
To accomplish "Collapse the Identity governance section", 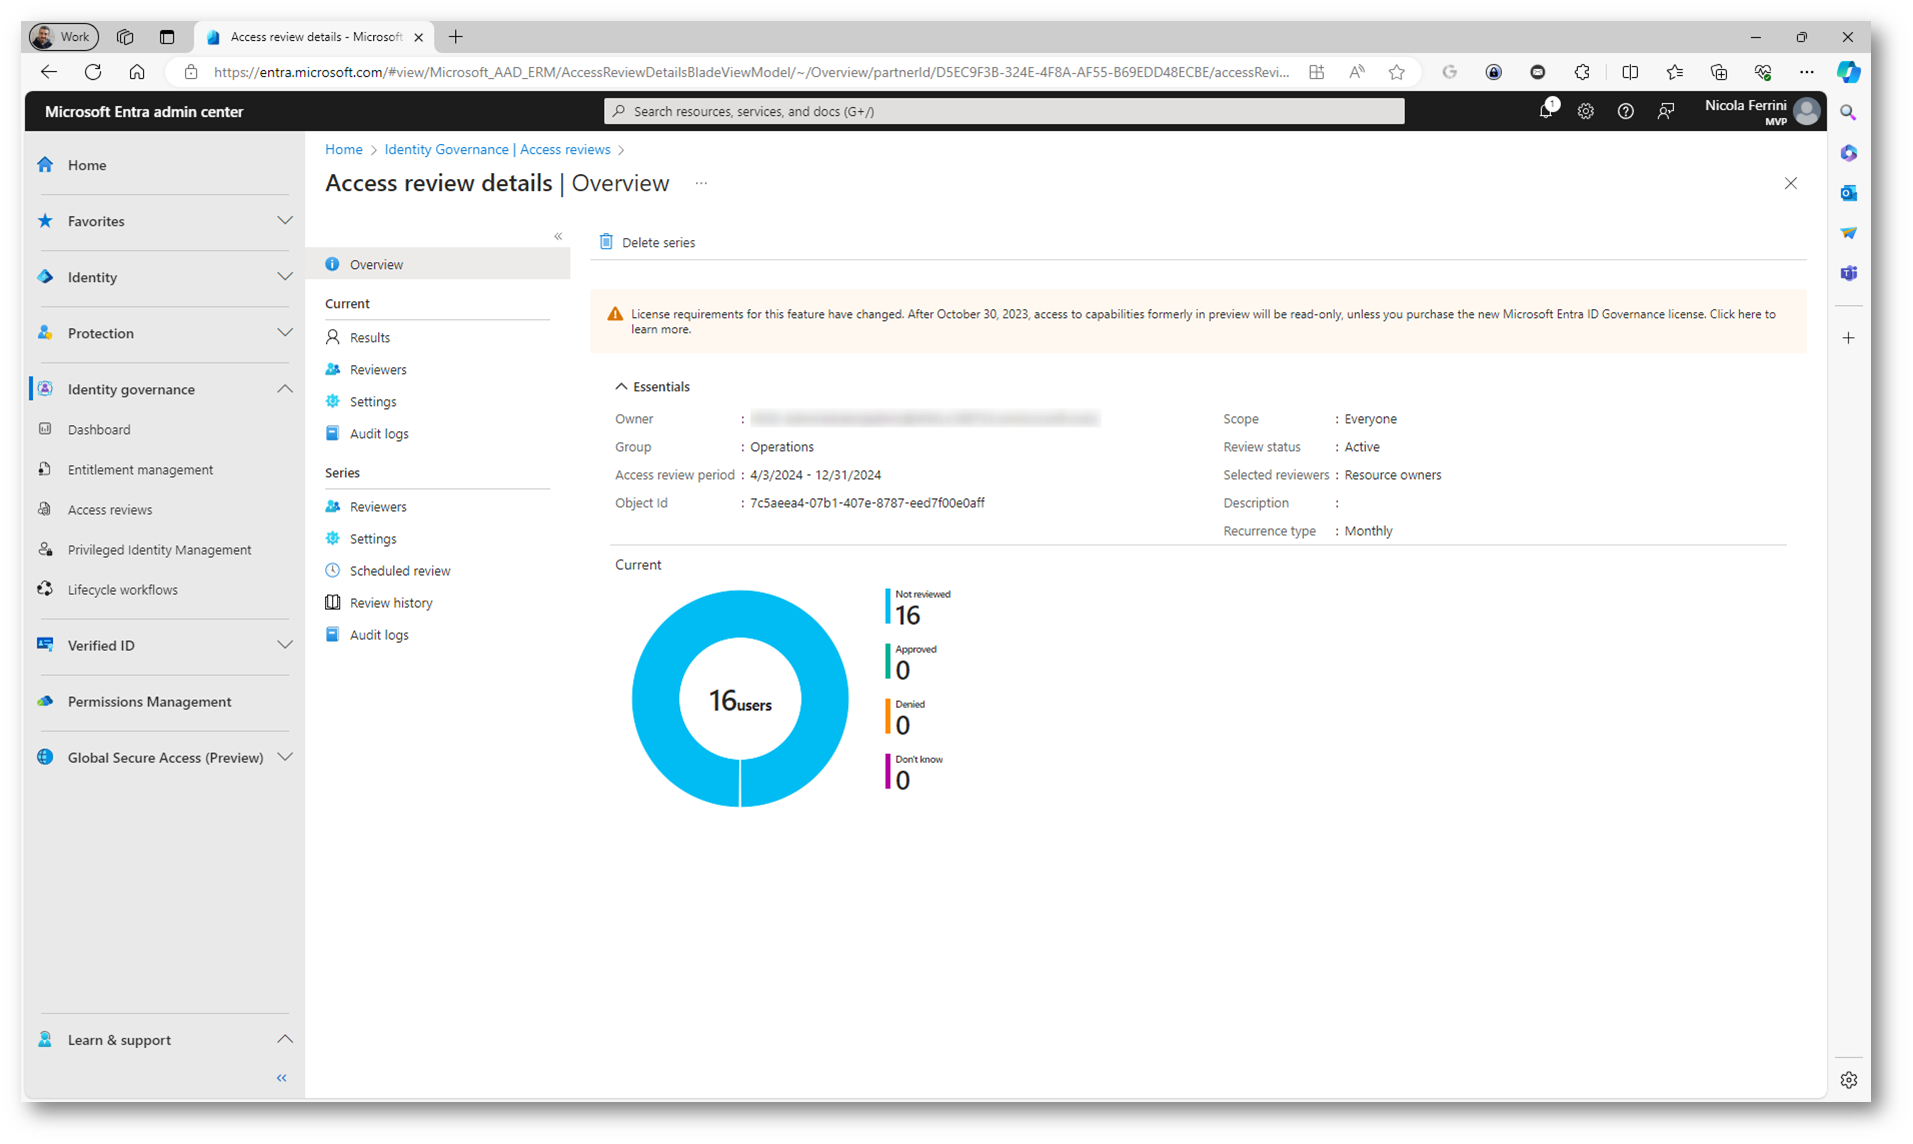I will 284,389.
